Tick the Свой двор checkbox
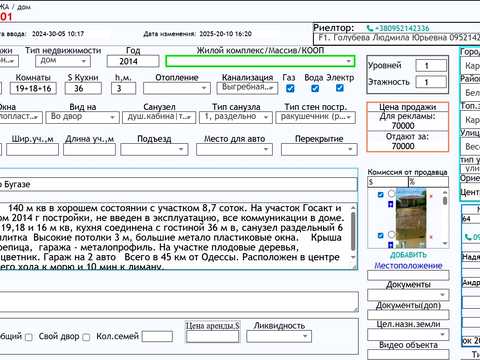 [x=86, y=337]
